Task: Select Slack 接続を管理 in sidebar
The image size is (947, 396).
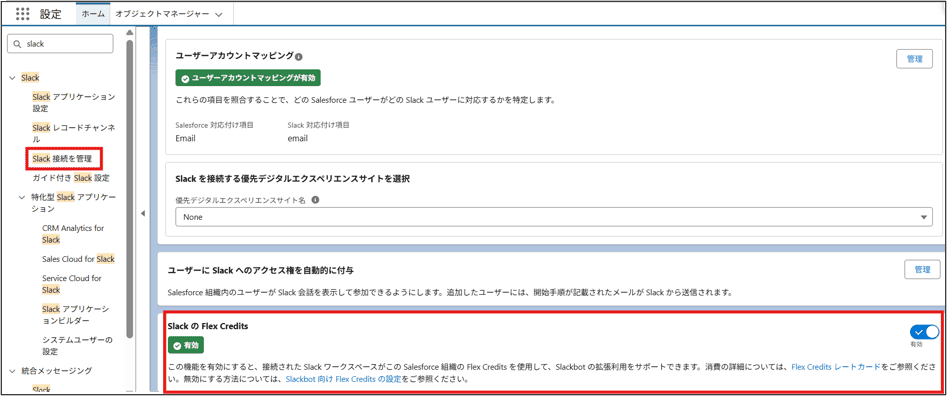Action: 62,159
